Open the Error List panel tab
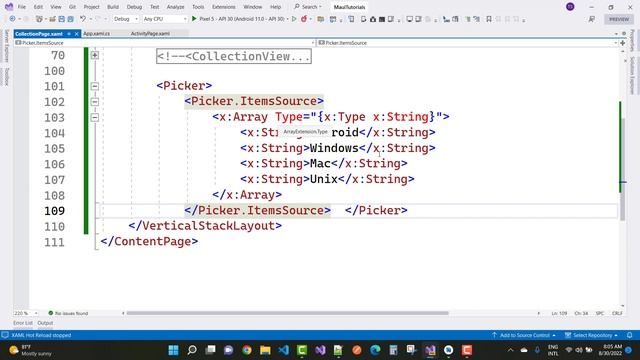Viewport: 640px width, 360px height. 23,323
